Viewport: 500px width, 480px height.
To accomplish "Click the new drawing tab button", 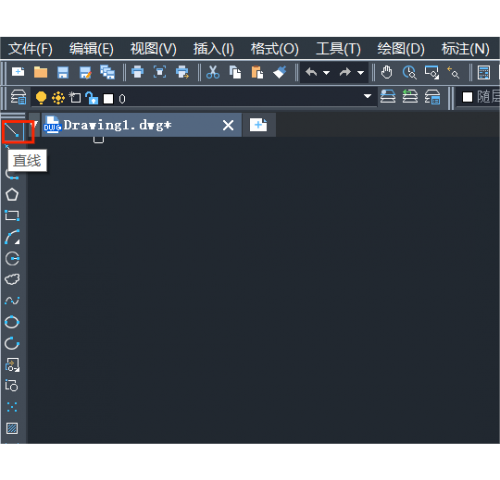I will coord(259,125).
